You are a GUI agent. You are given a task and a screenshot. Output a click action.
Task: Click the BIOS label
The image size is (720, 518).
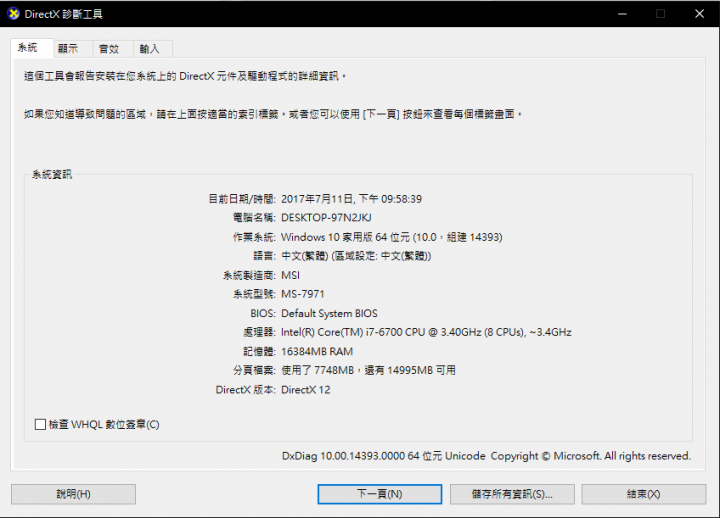click(263, 313)
